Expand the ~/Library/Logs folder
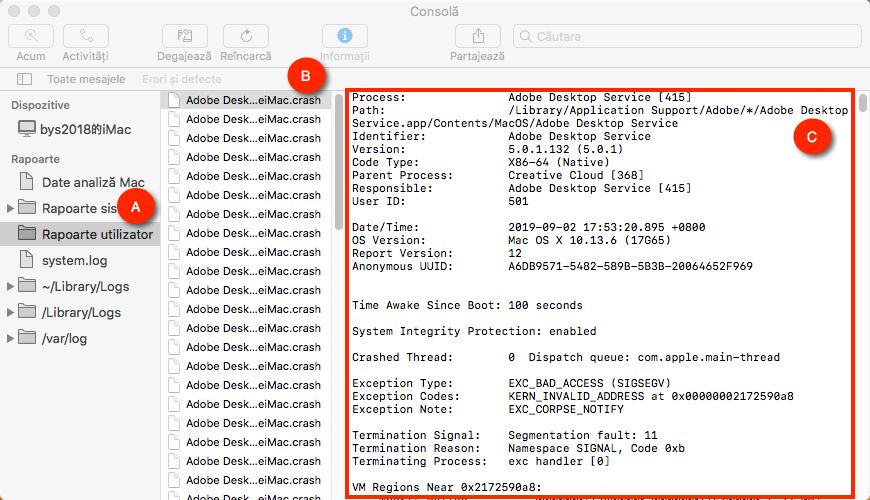Image resolution: width=870 pixels, height=500 pixels. pyautogui.click(x=10, y=286)
